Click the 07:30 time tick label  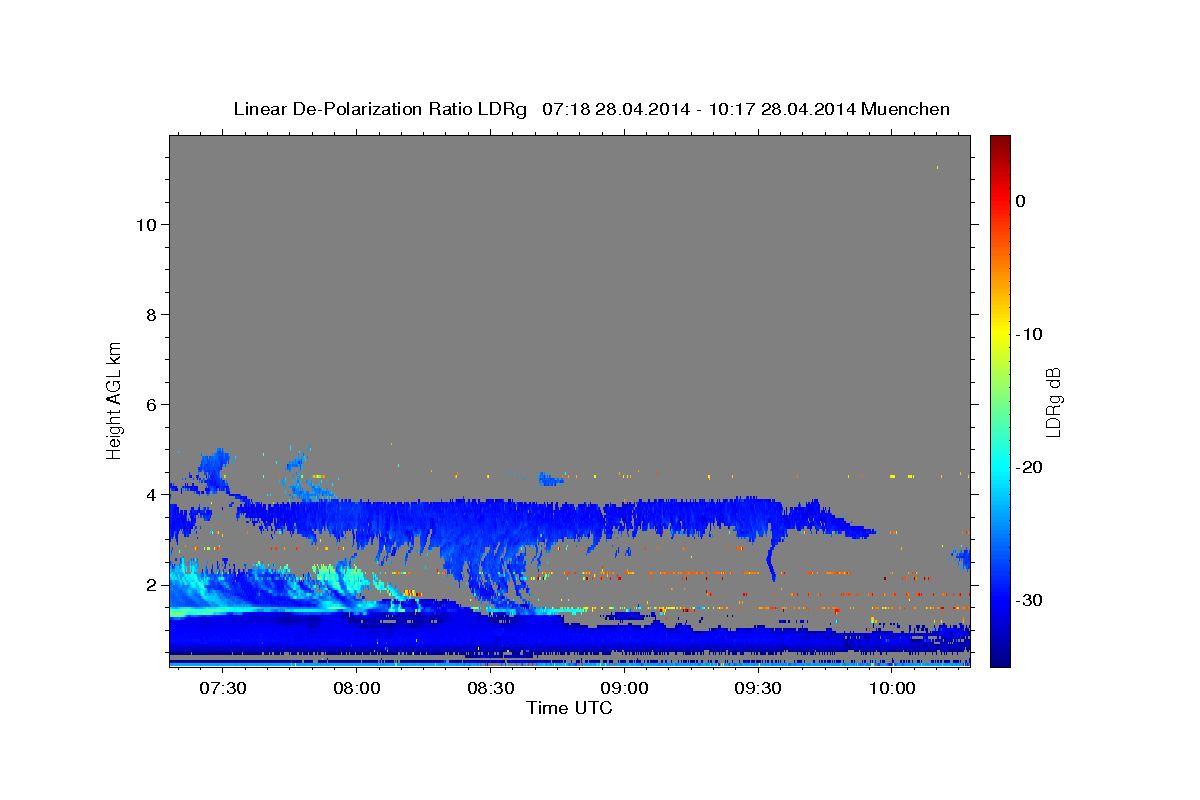223,689
